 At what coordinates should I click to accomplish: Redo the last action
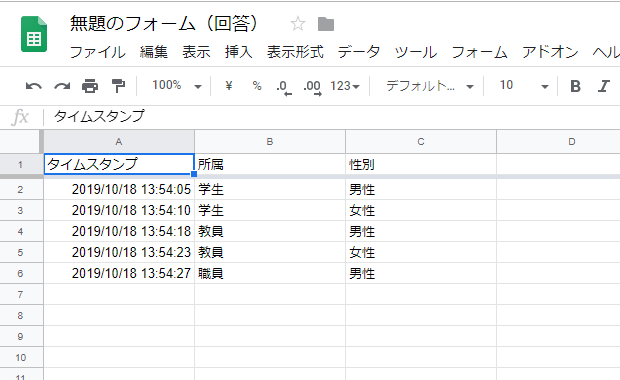[62, 86]
